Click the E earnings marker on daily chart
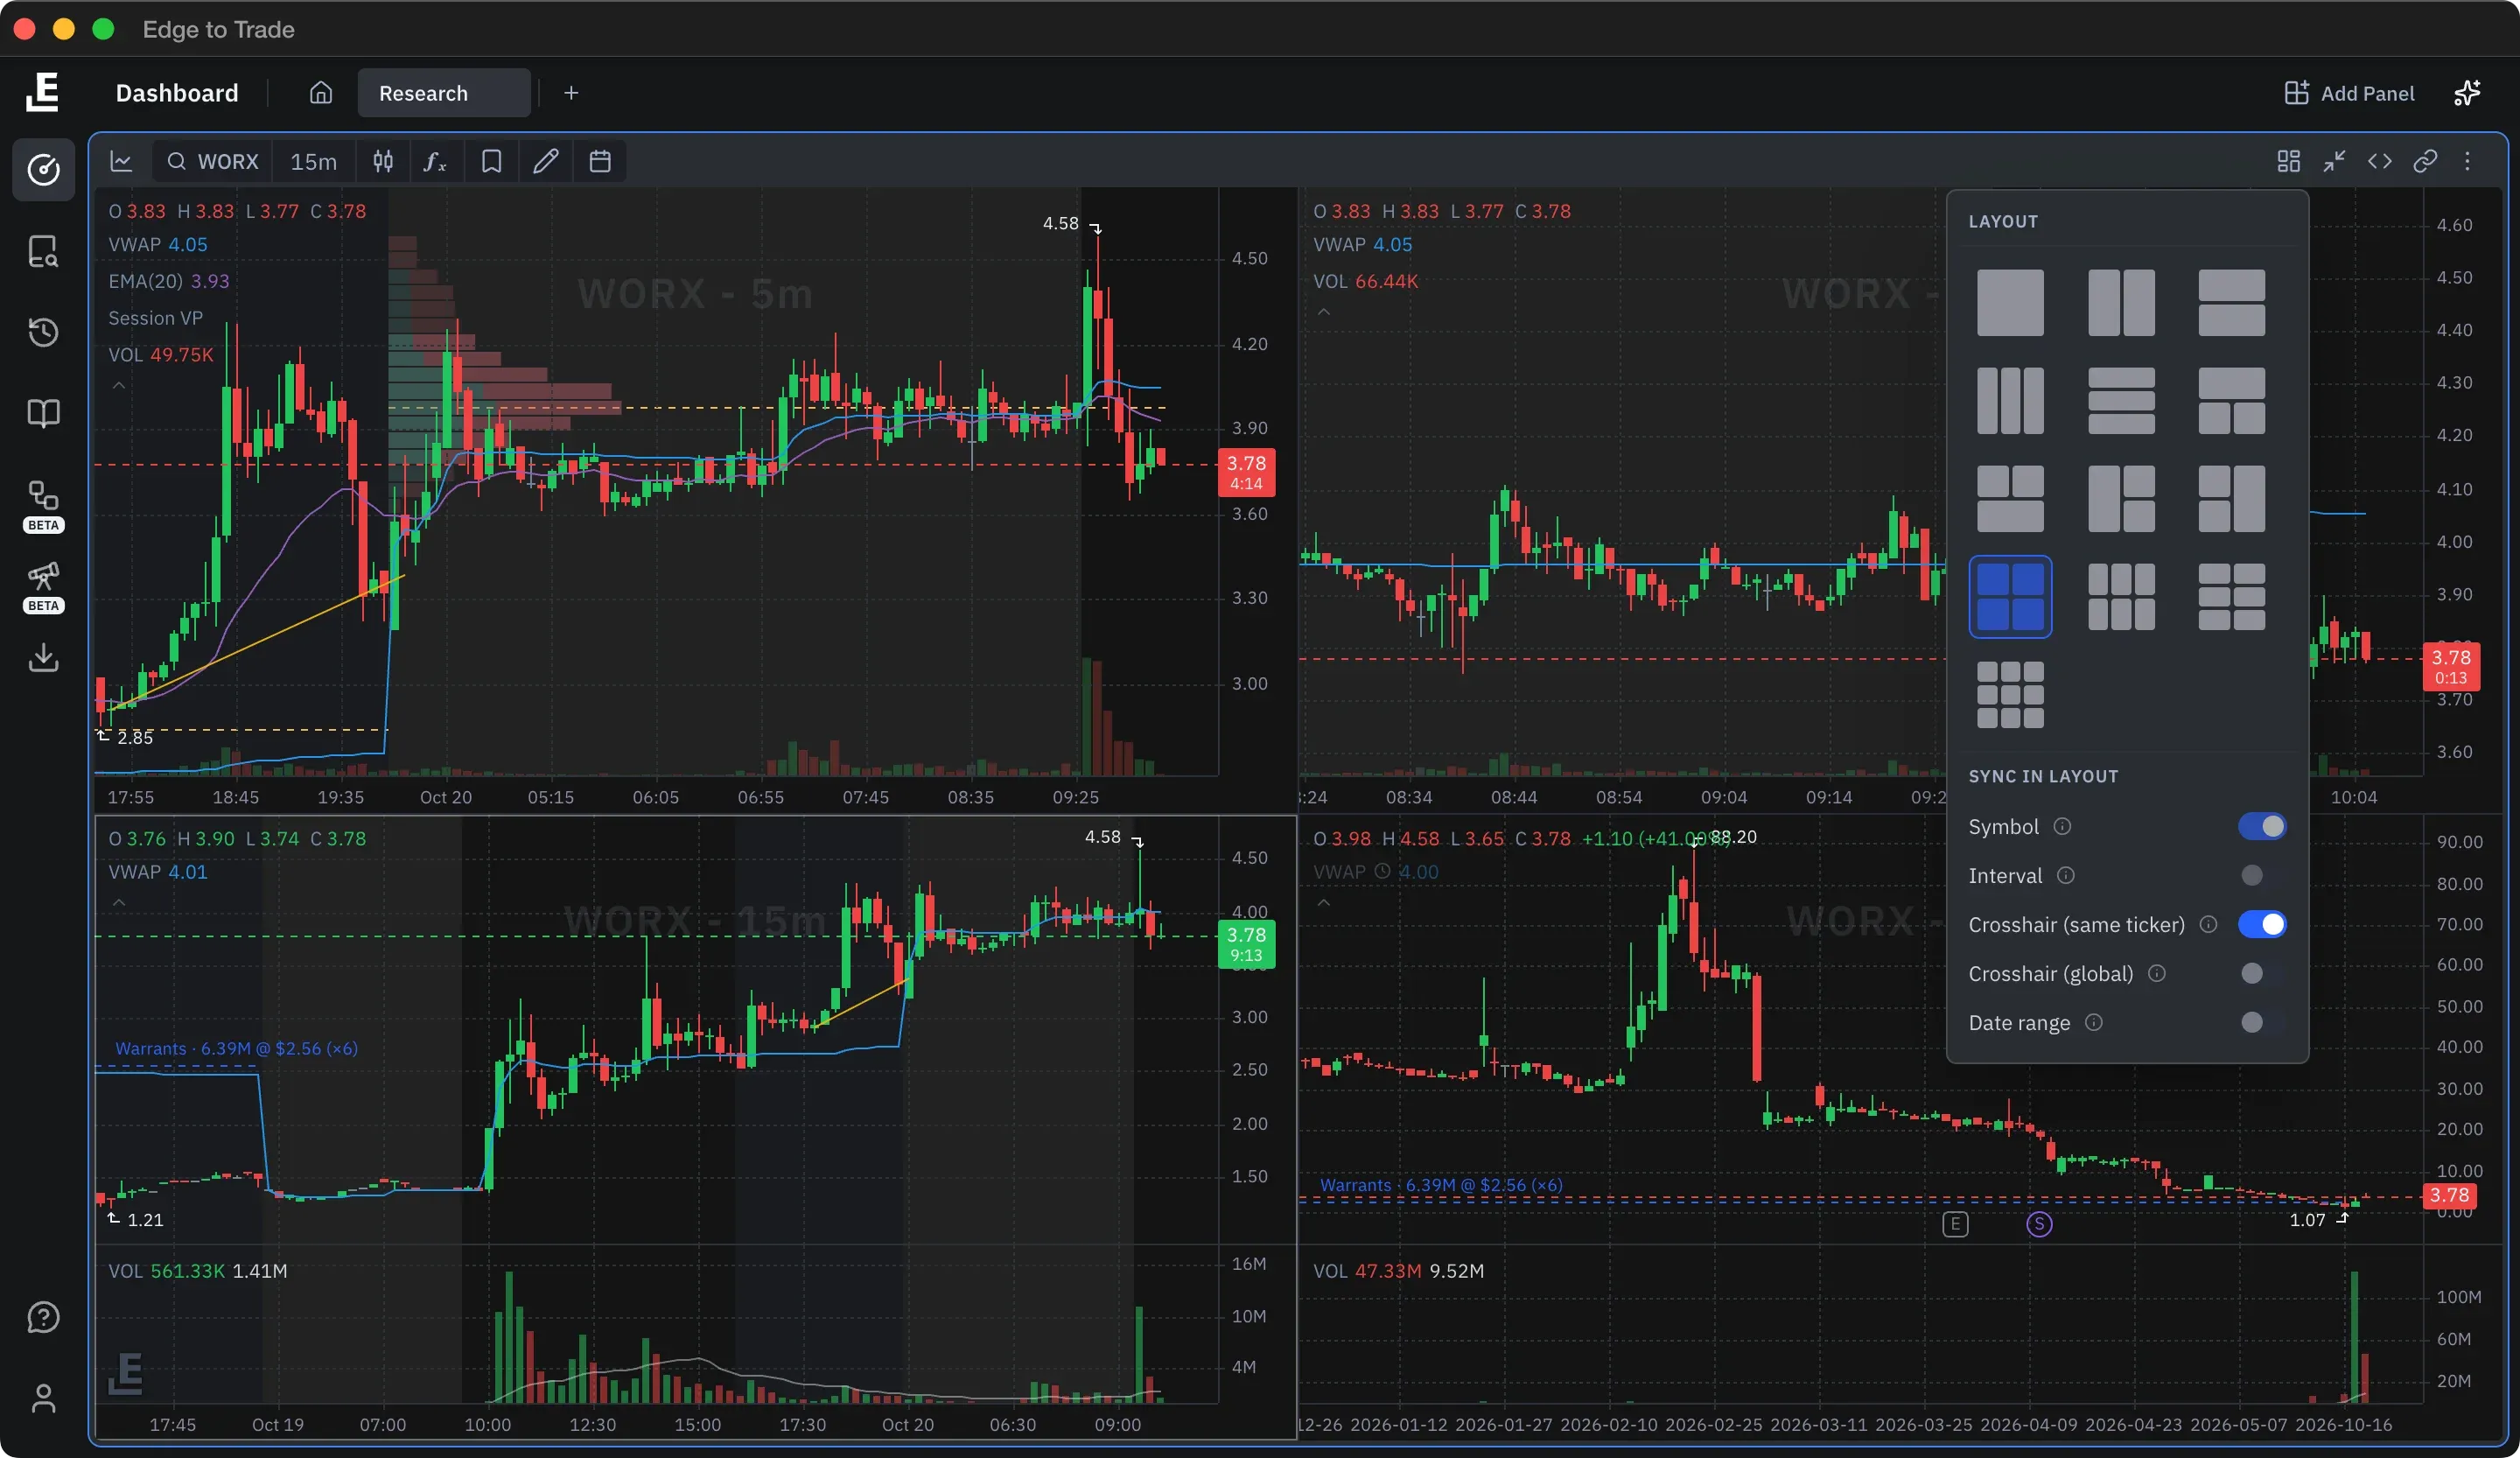 click(1955, 1224)
